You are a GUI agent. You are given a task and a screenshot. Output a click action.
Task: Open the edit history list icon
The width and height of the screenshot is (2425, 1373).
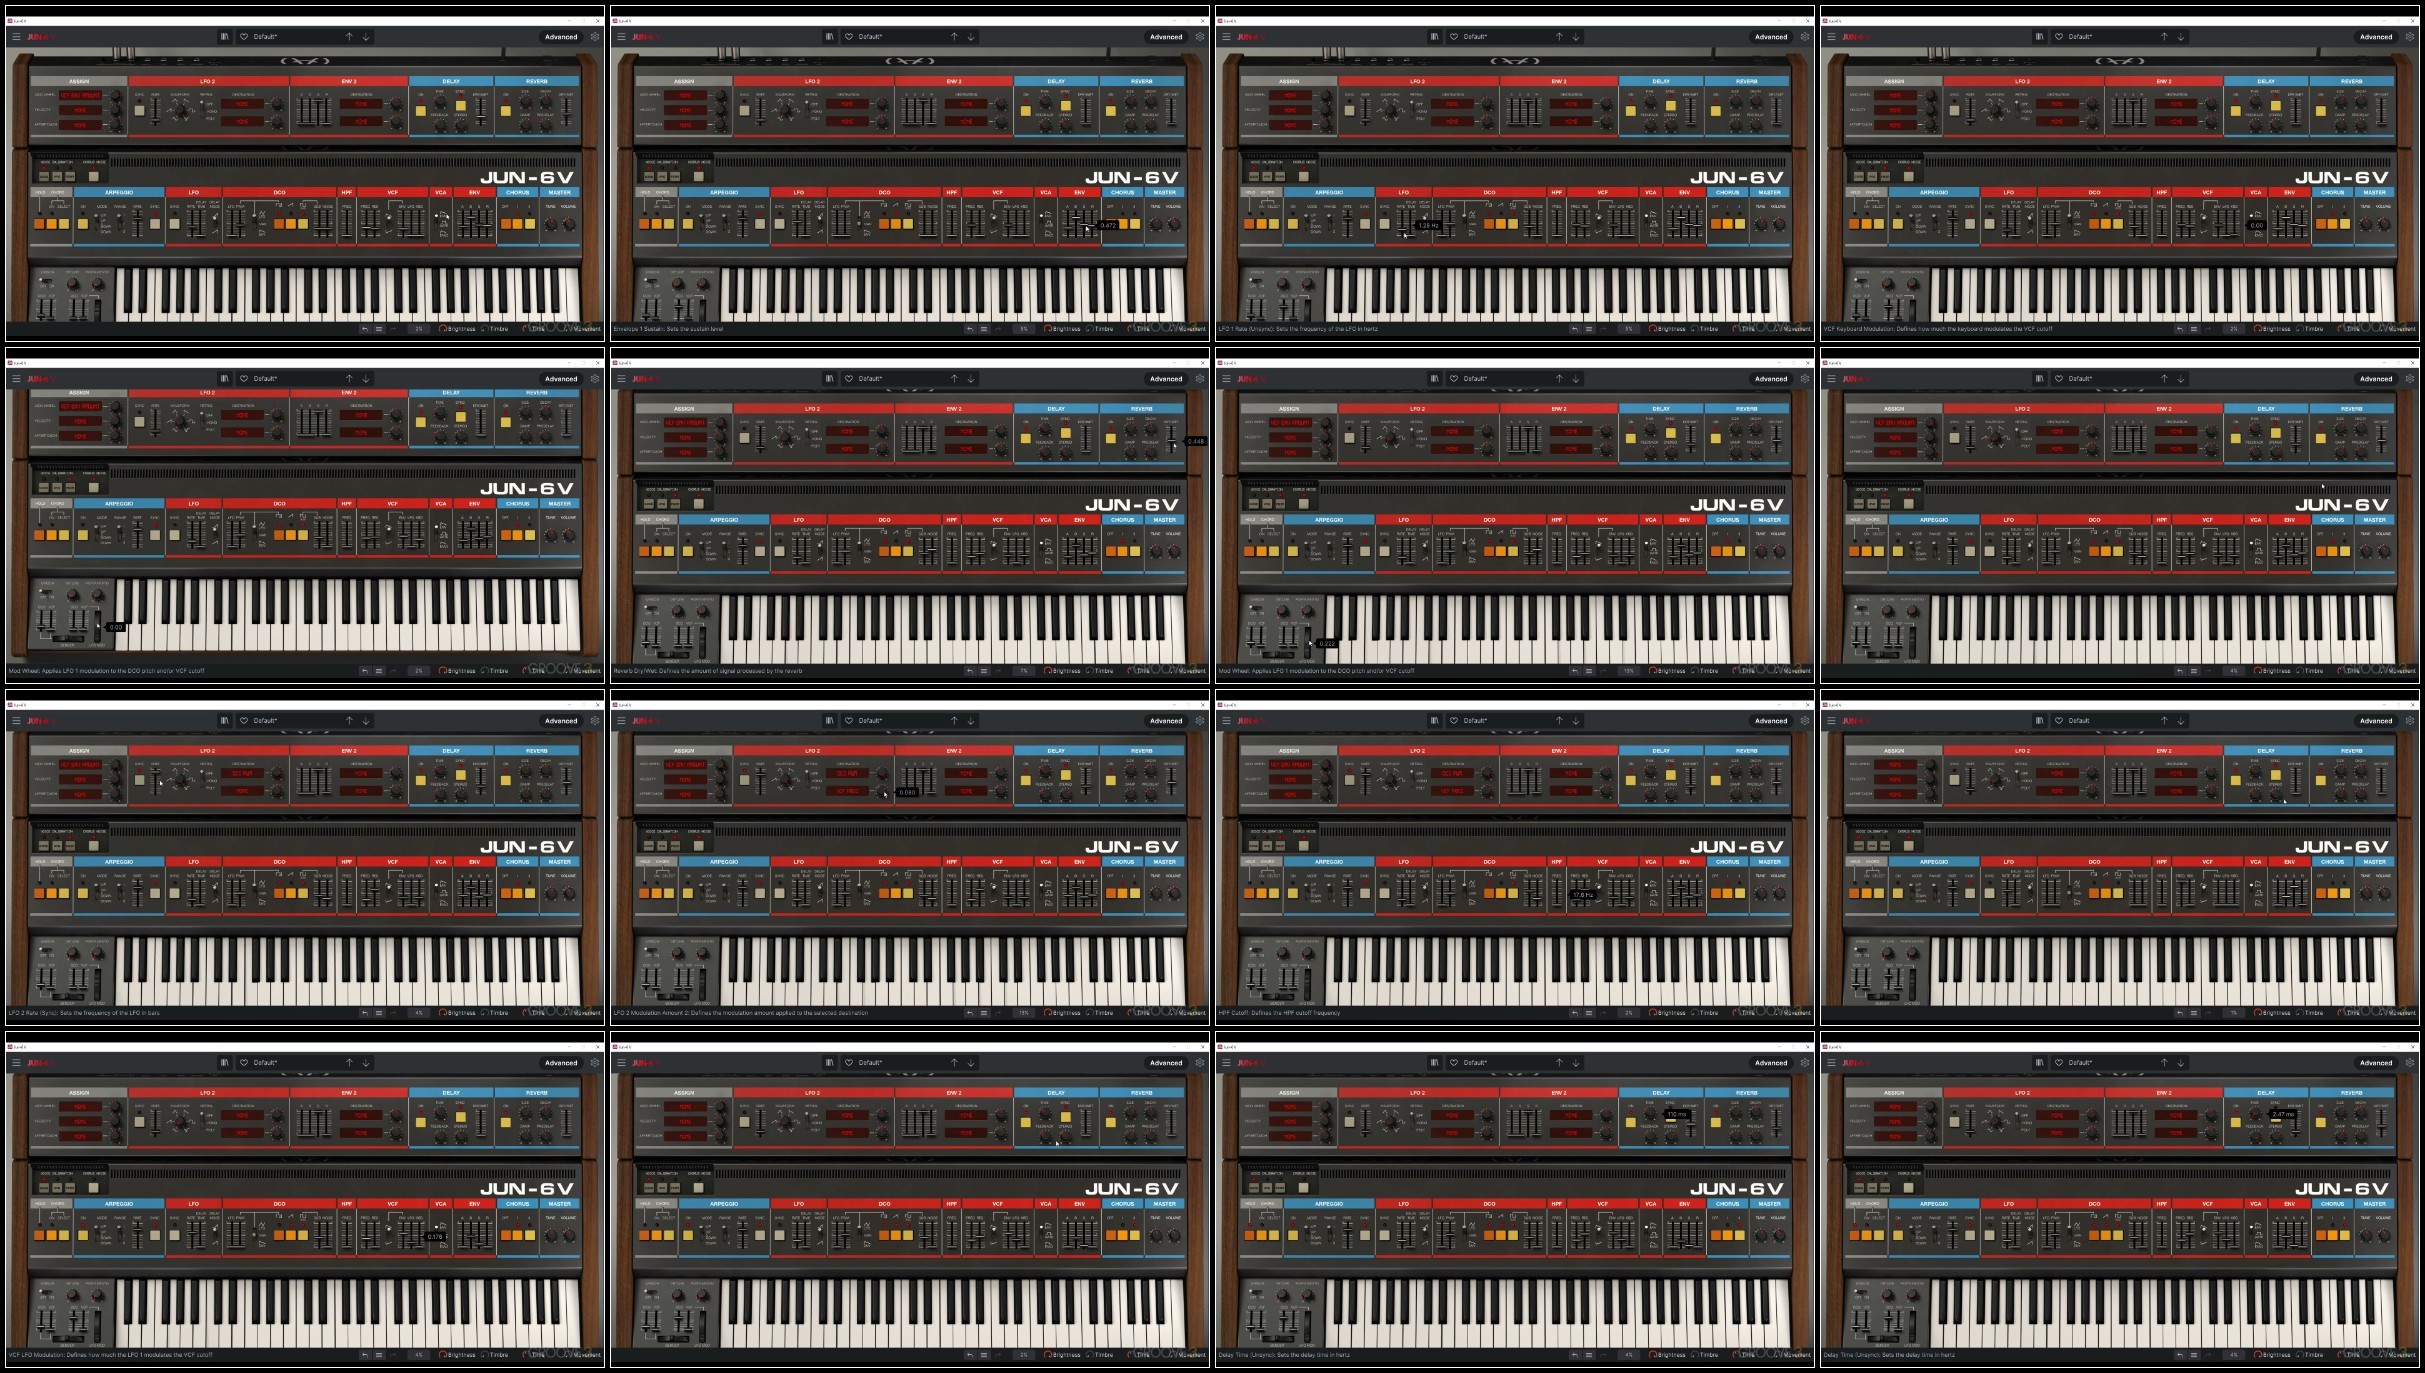click(x=379, y=329)
